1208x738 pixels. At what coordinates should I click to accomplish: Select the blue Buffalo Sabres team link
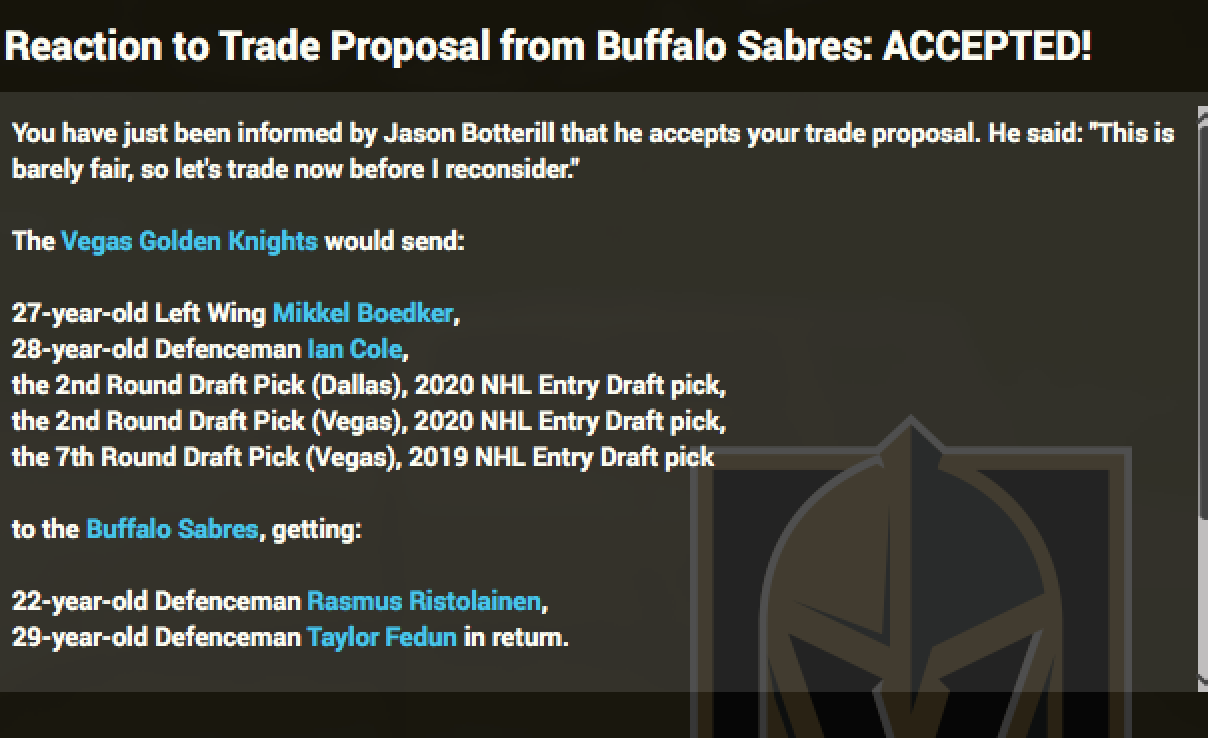[x=172, y=529]
